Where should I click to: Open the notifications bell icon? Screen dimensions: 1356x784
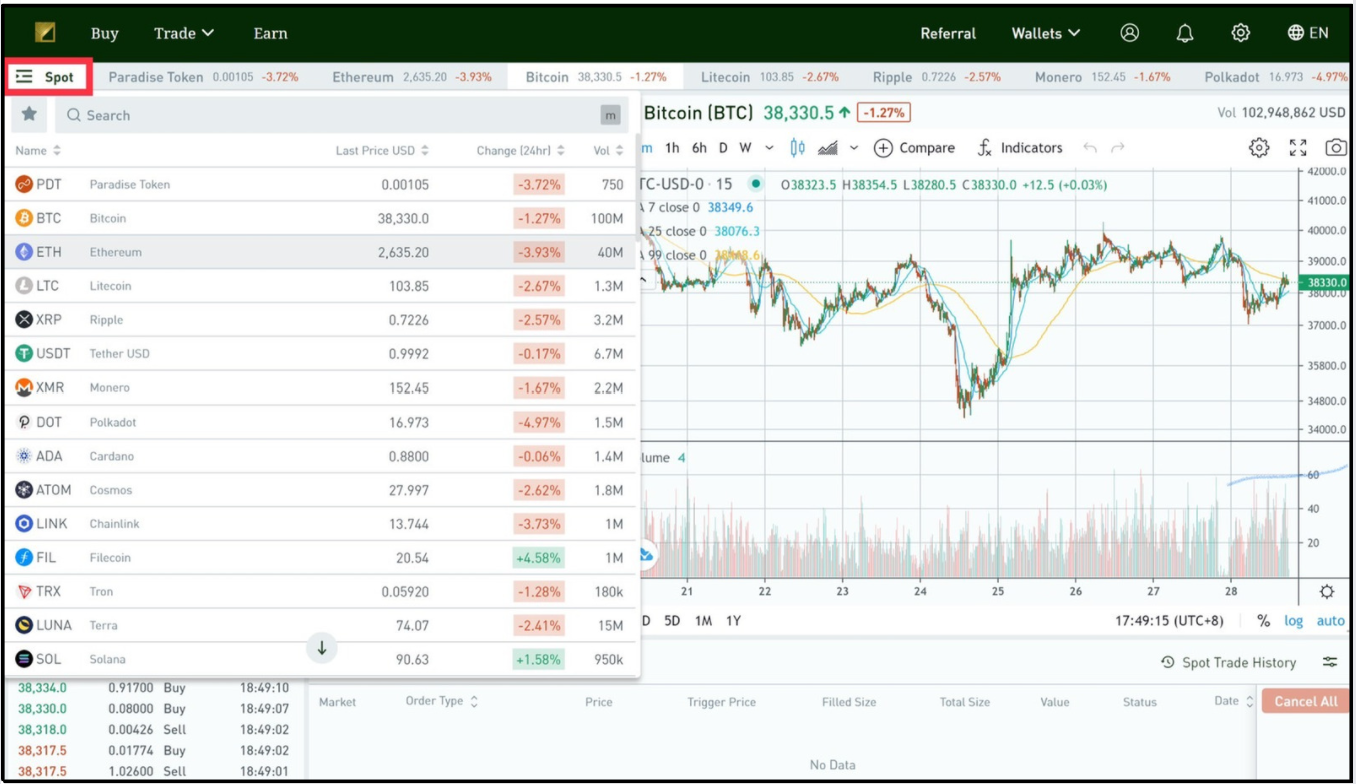(x=1185, y=33)
